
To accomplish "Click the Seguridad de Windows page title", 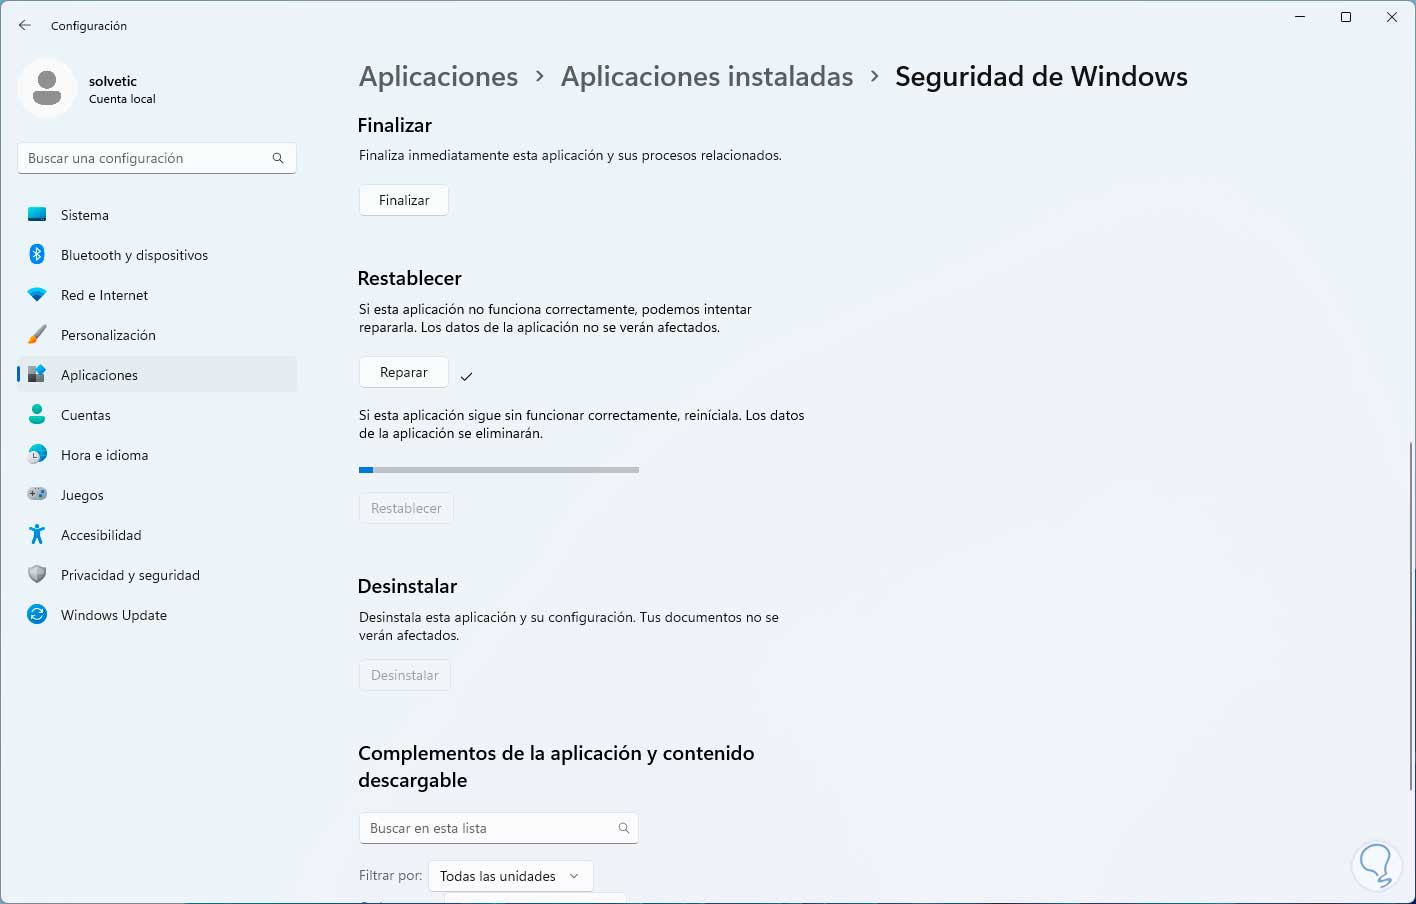I will [1041, 77].
